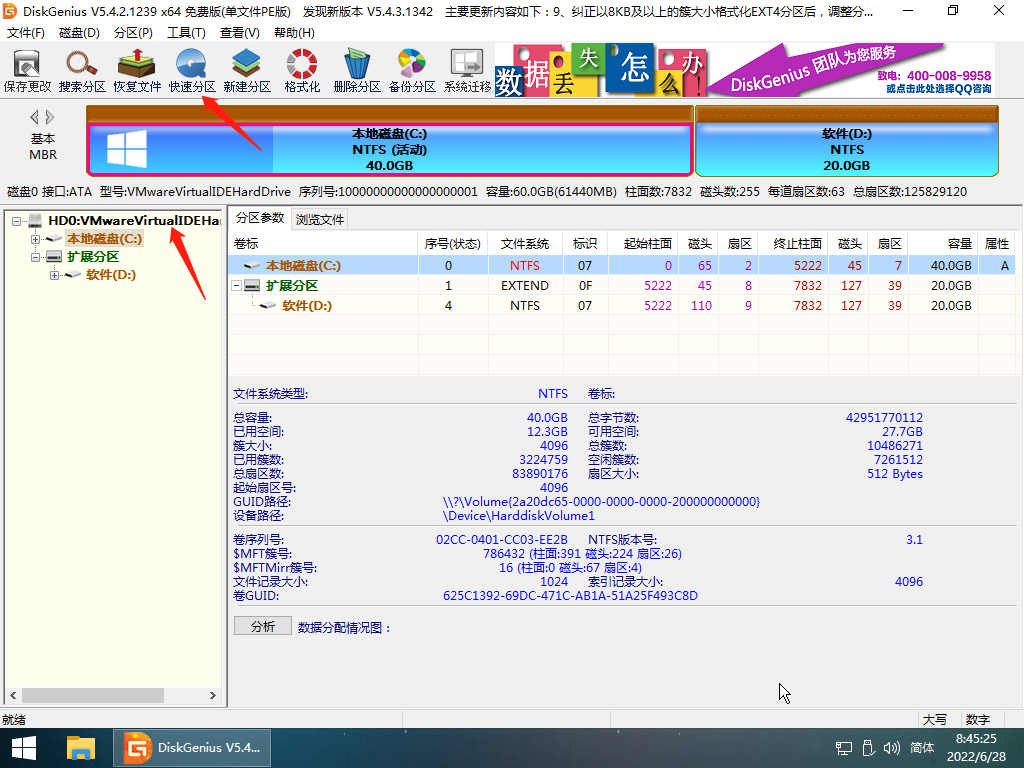The height and width of the screenshot is (768, 1024).
Task: Click the 分析 button
Action: coord(262,626)
